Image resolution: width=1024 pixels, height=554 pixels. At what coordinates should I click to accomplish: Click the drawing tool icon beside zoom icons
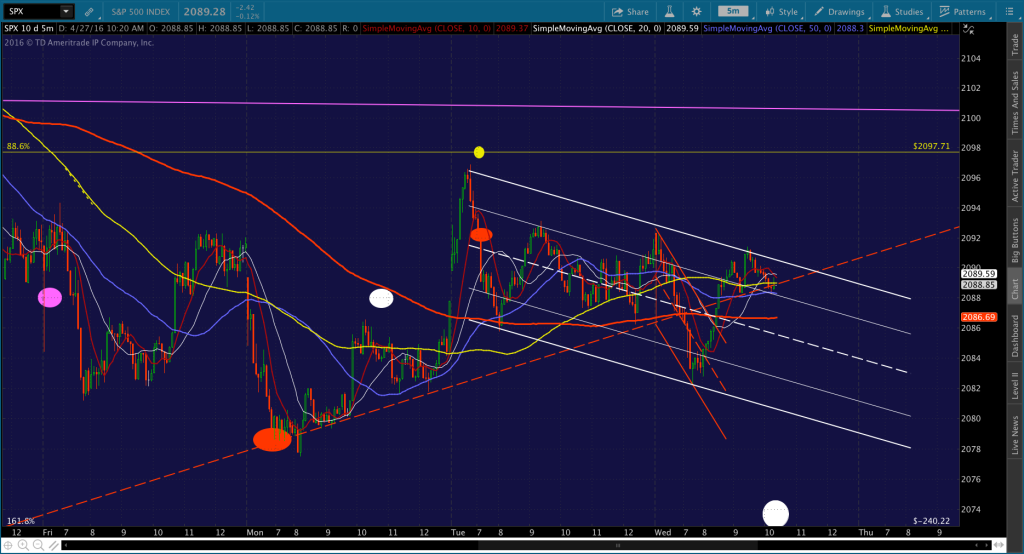click(x=52, y=545)
